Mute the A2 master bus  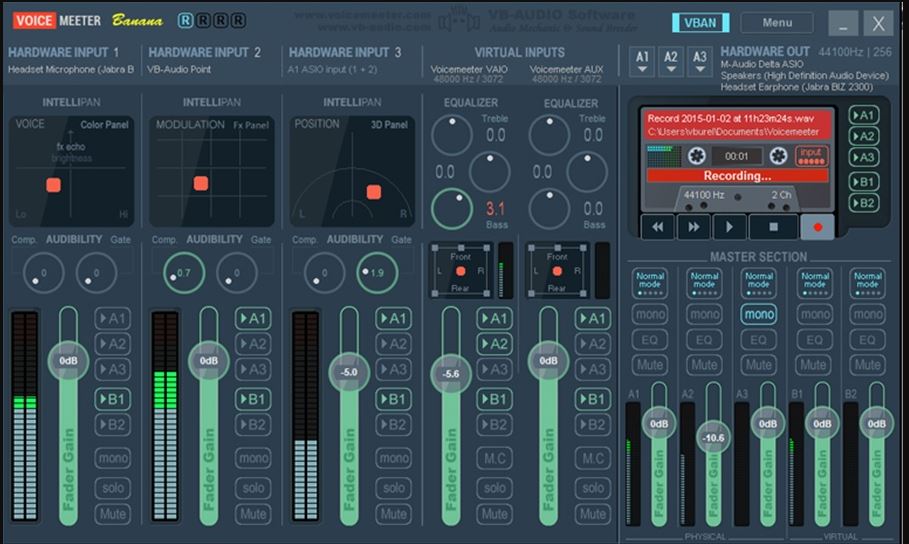point(704,365)
